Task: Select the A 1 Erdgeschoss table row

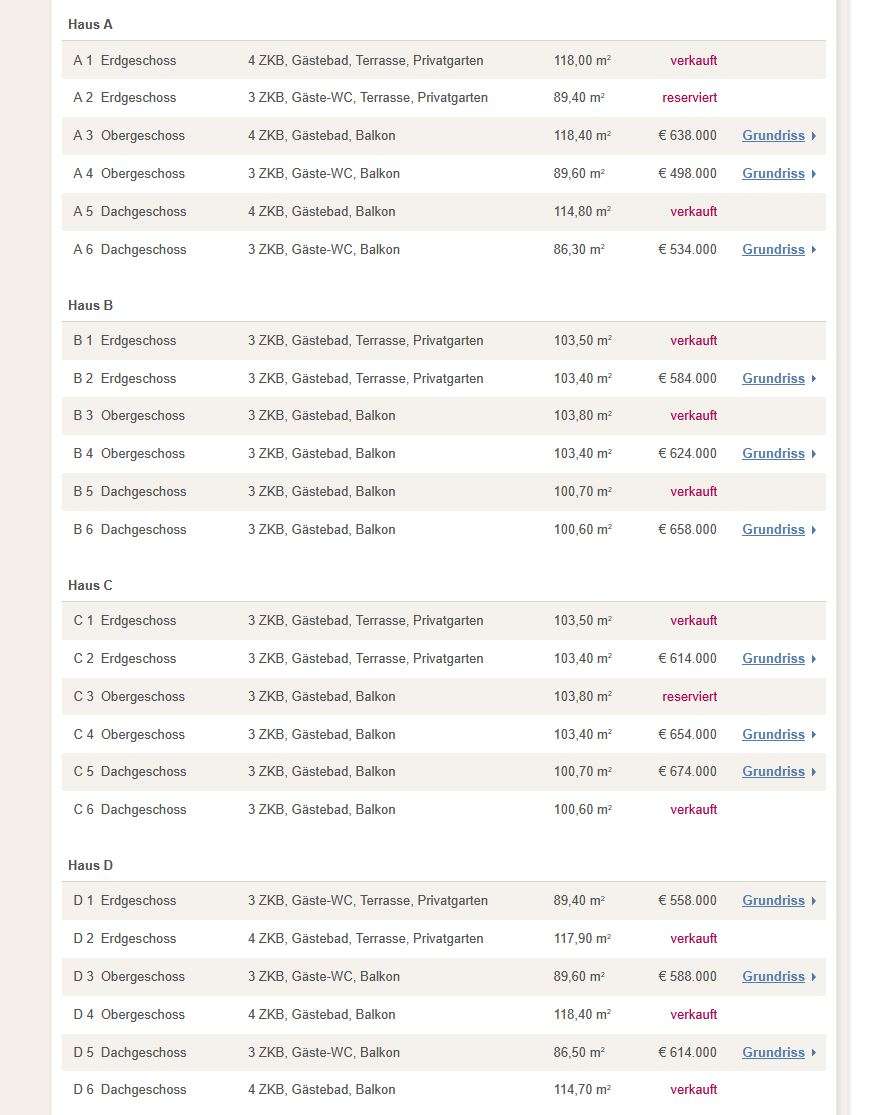Action: click(x=444, y=60)
